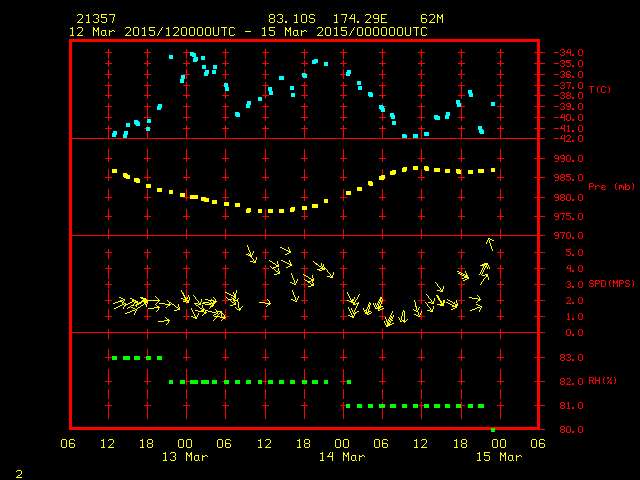The image size is (640, 480).
Task: Click the Pre (mb) pressure axis label
Action: click(x=606, y=187)
